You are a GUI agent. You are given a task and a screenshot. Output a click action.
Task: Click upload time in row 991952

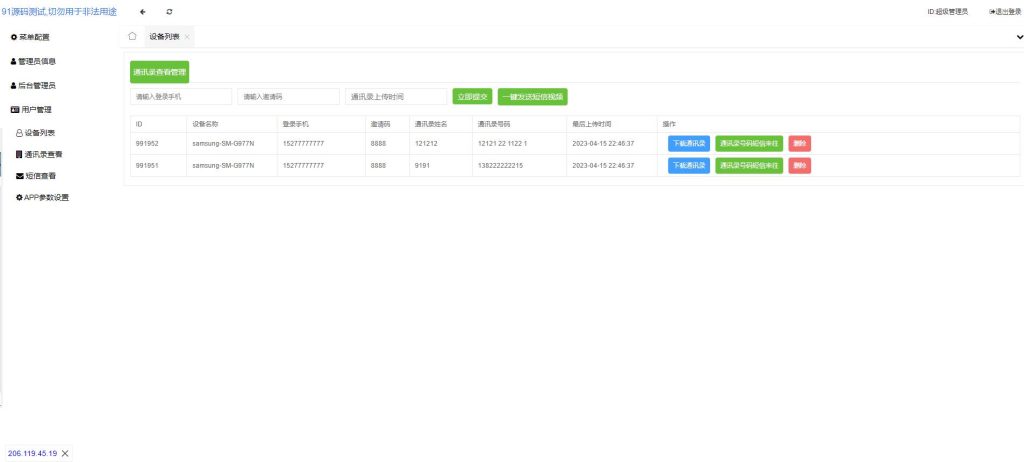click(x=603, y=144)
